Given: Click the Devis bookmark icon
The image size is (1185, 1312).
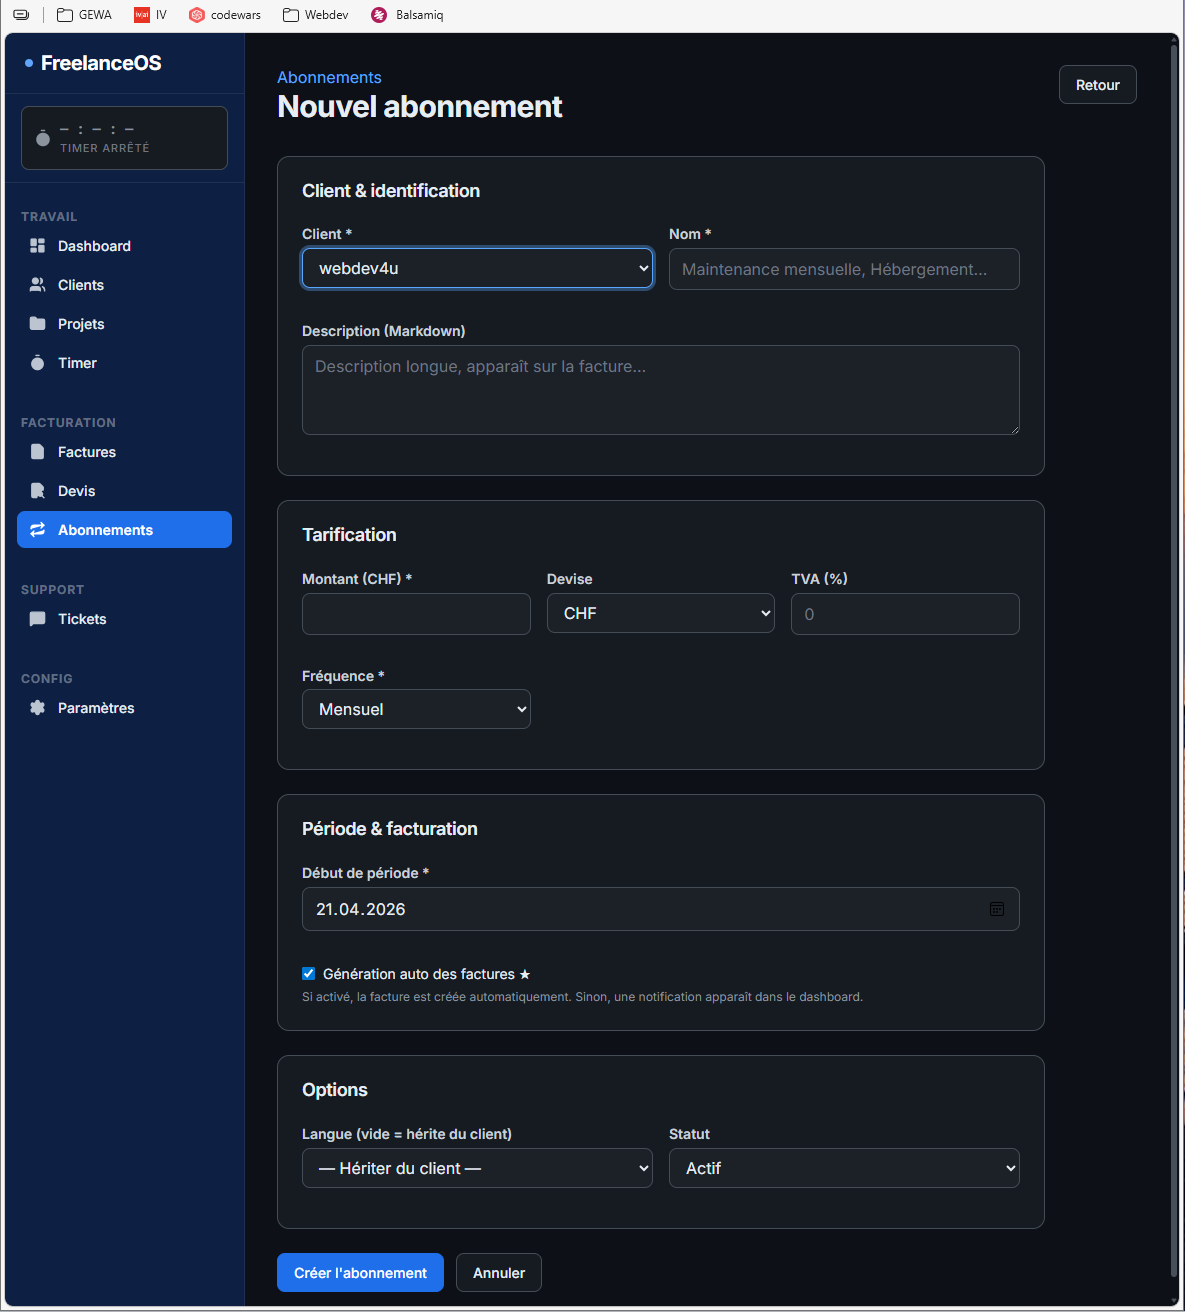Looking at the screenshot, I should pos(38,491).
